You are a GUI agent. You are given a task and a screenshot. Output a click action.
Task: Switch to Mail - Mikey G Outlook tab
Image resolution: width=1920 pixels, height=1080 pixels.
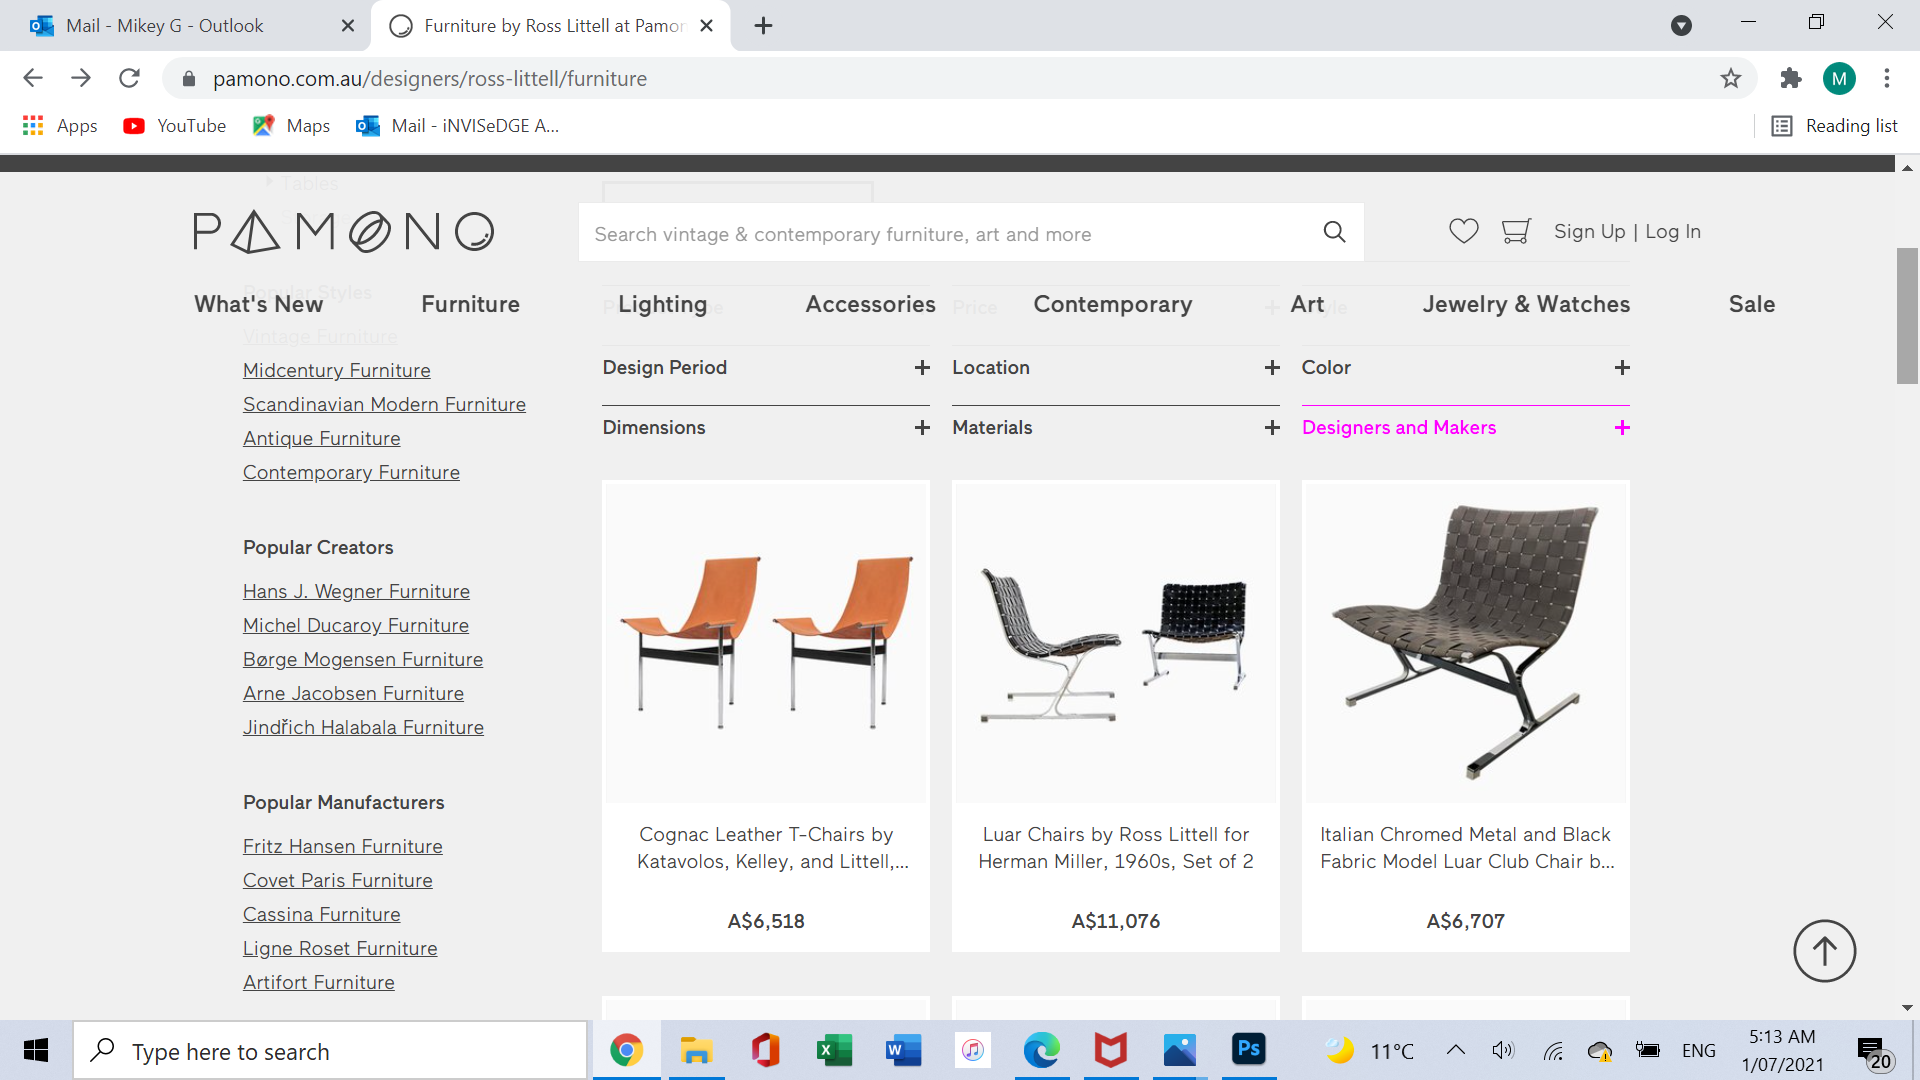pyautogui.click(x=165, y=26)
